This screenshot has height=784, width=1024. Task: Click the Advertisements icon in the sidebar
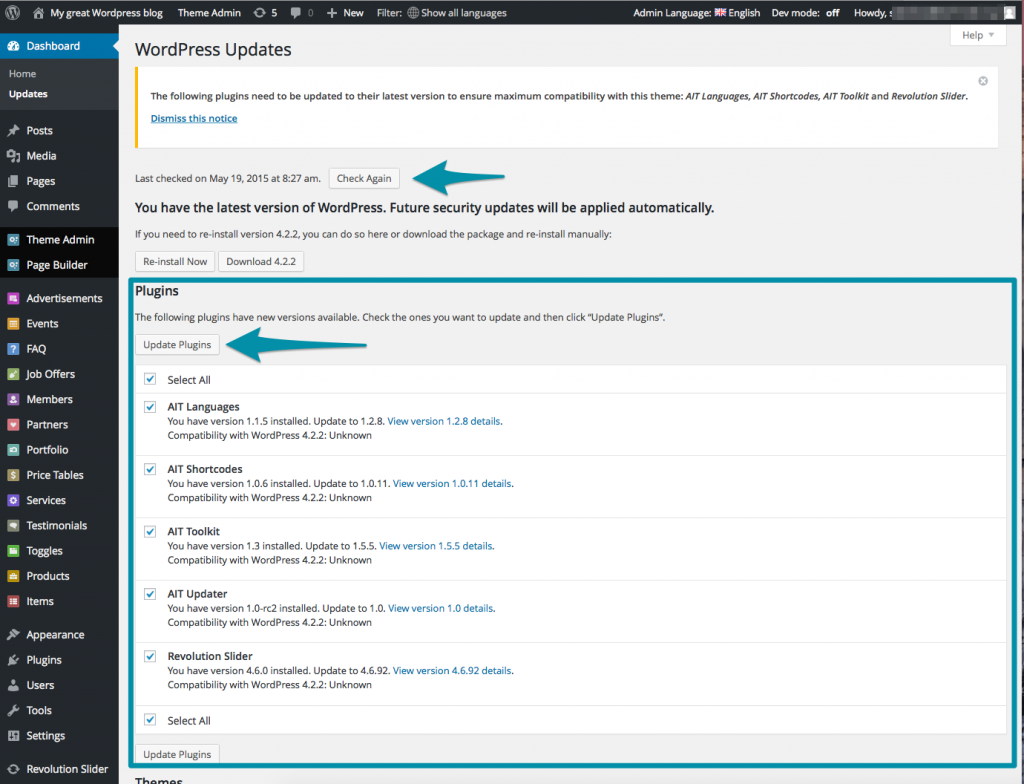tap(13, 298)
